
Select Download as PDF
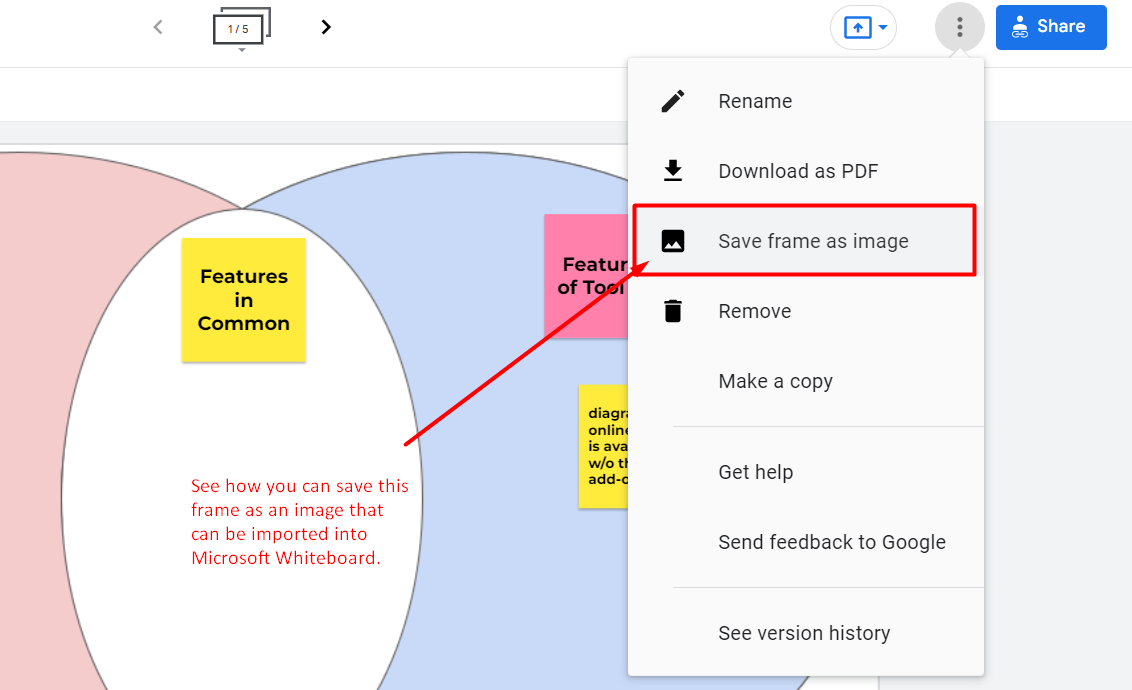(806, 171)
